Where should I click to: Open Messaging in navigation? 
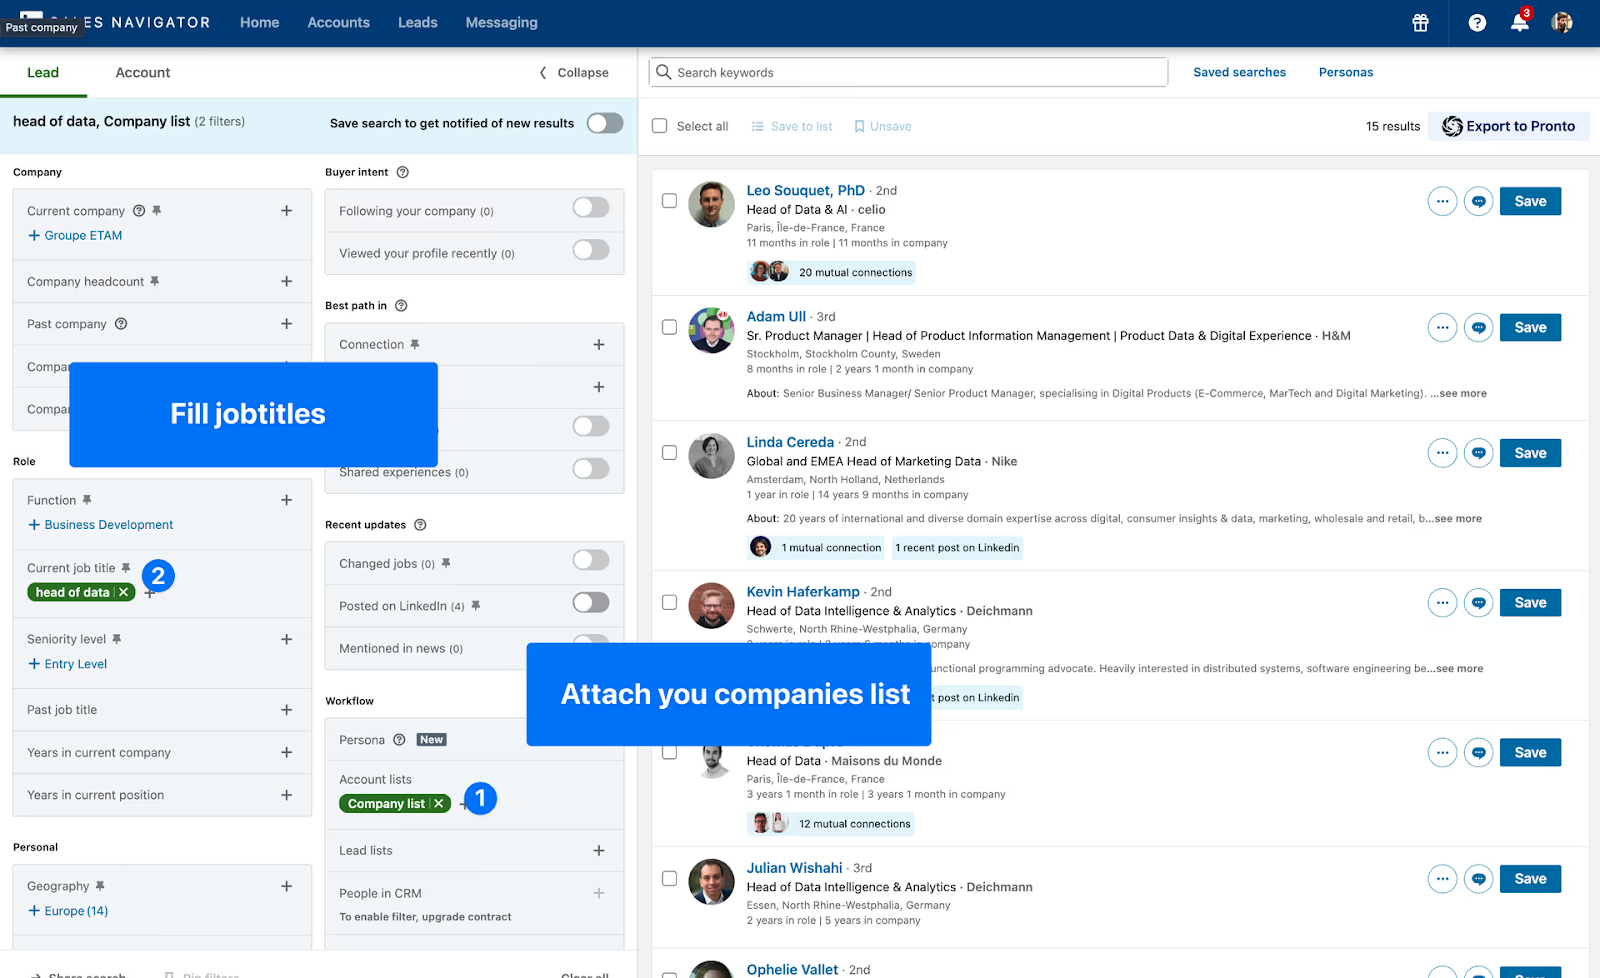pos(502,22)
